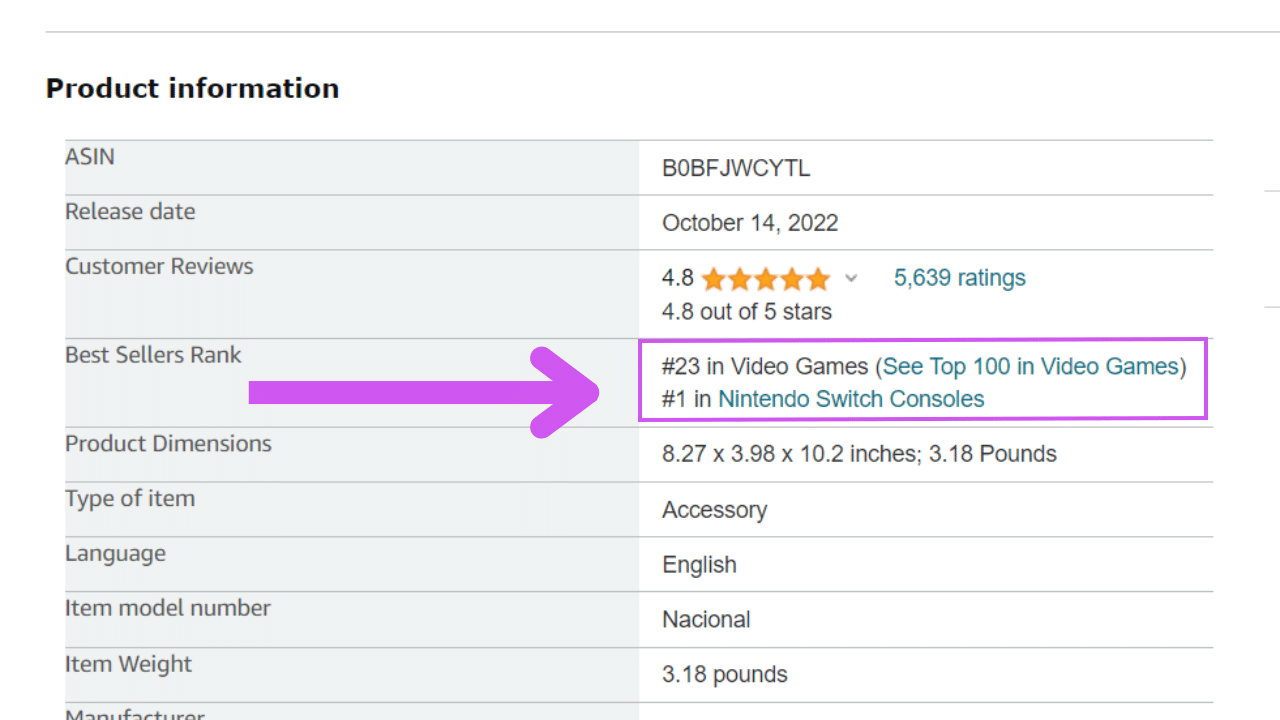Open the Nintendo Switch Consoles category link
The width and height of the screenshot is (1280, 720).
(851, 399)
